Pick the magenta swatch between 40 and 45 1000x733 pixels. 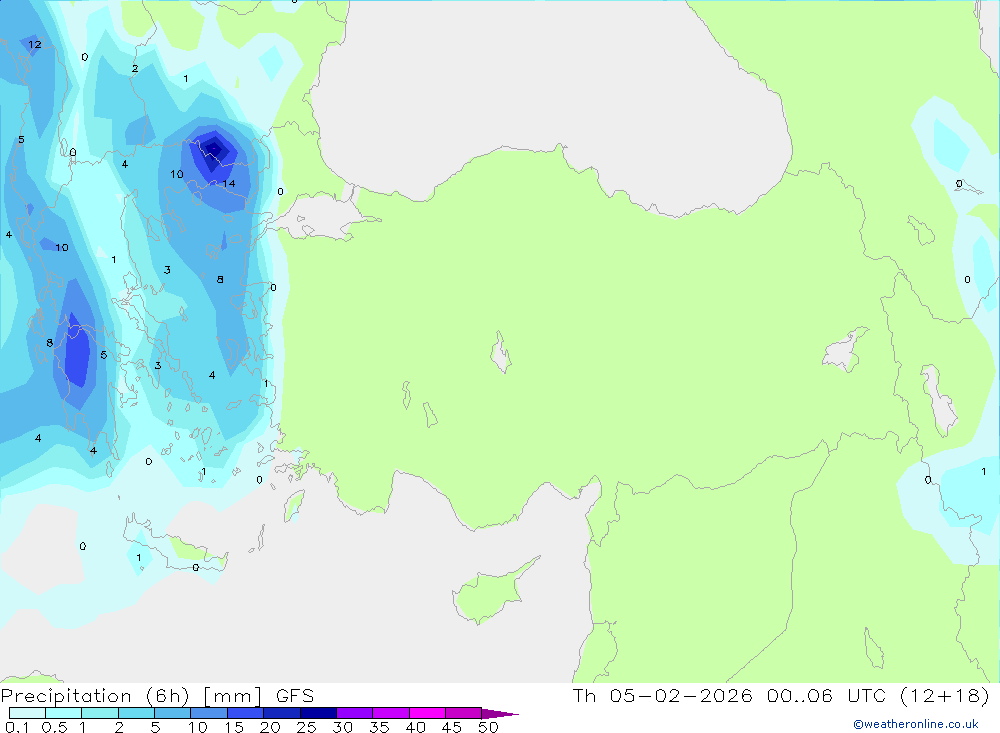click(x=427, y=713)
